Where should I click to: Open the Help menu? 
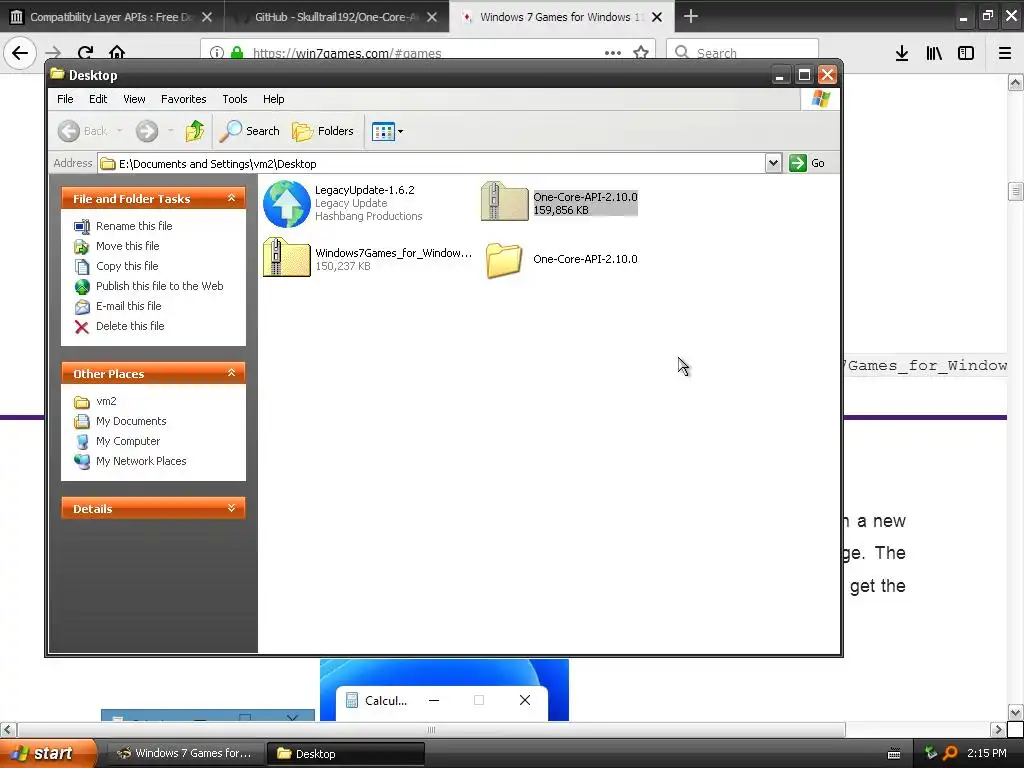pos(274,99)
